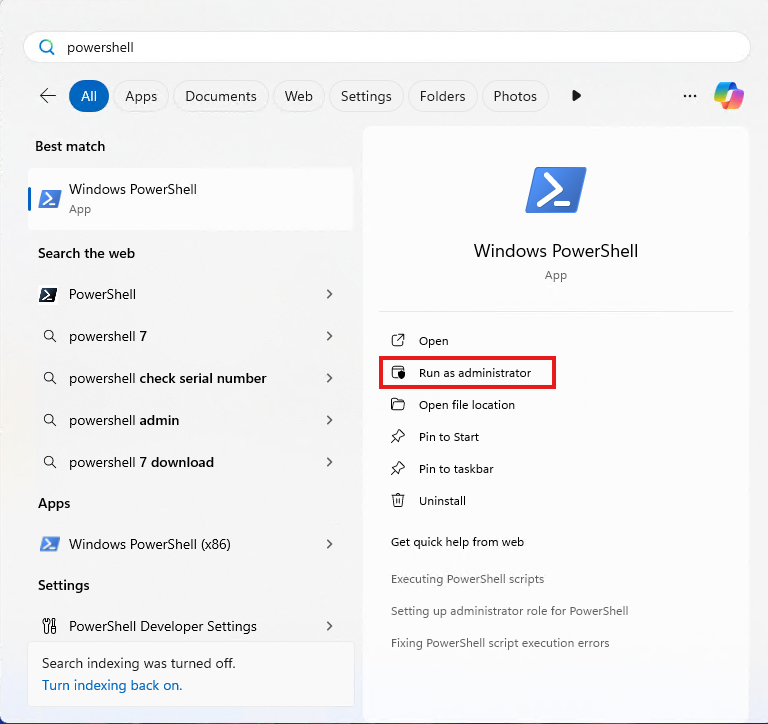The width and height of the screenshot is (768, 724).
Task: Click the Pin to taskbar pin icon
Action: [x=398, y=469]
